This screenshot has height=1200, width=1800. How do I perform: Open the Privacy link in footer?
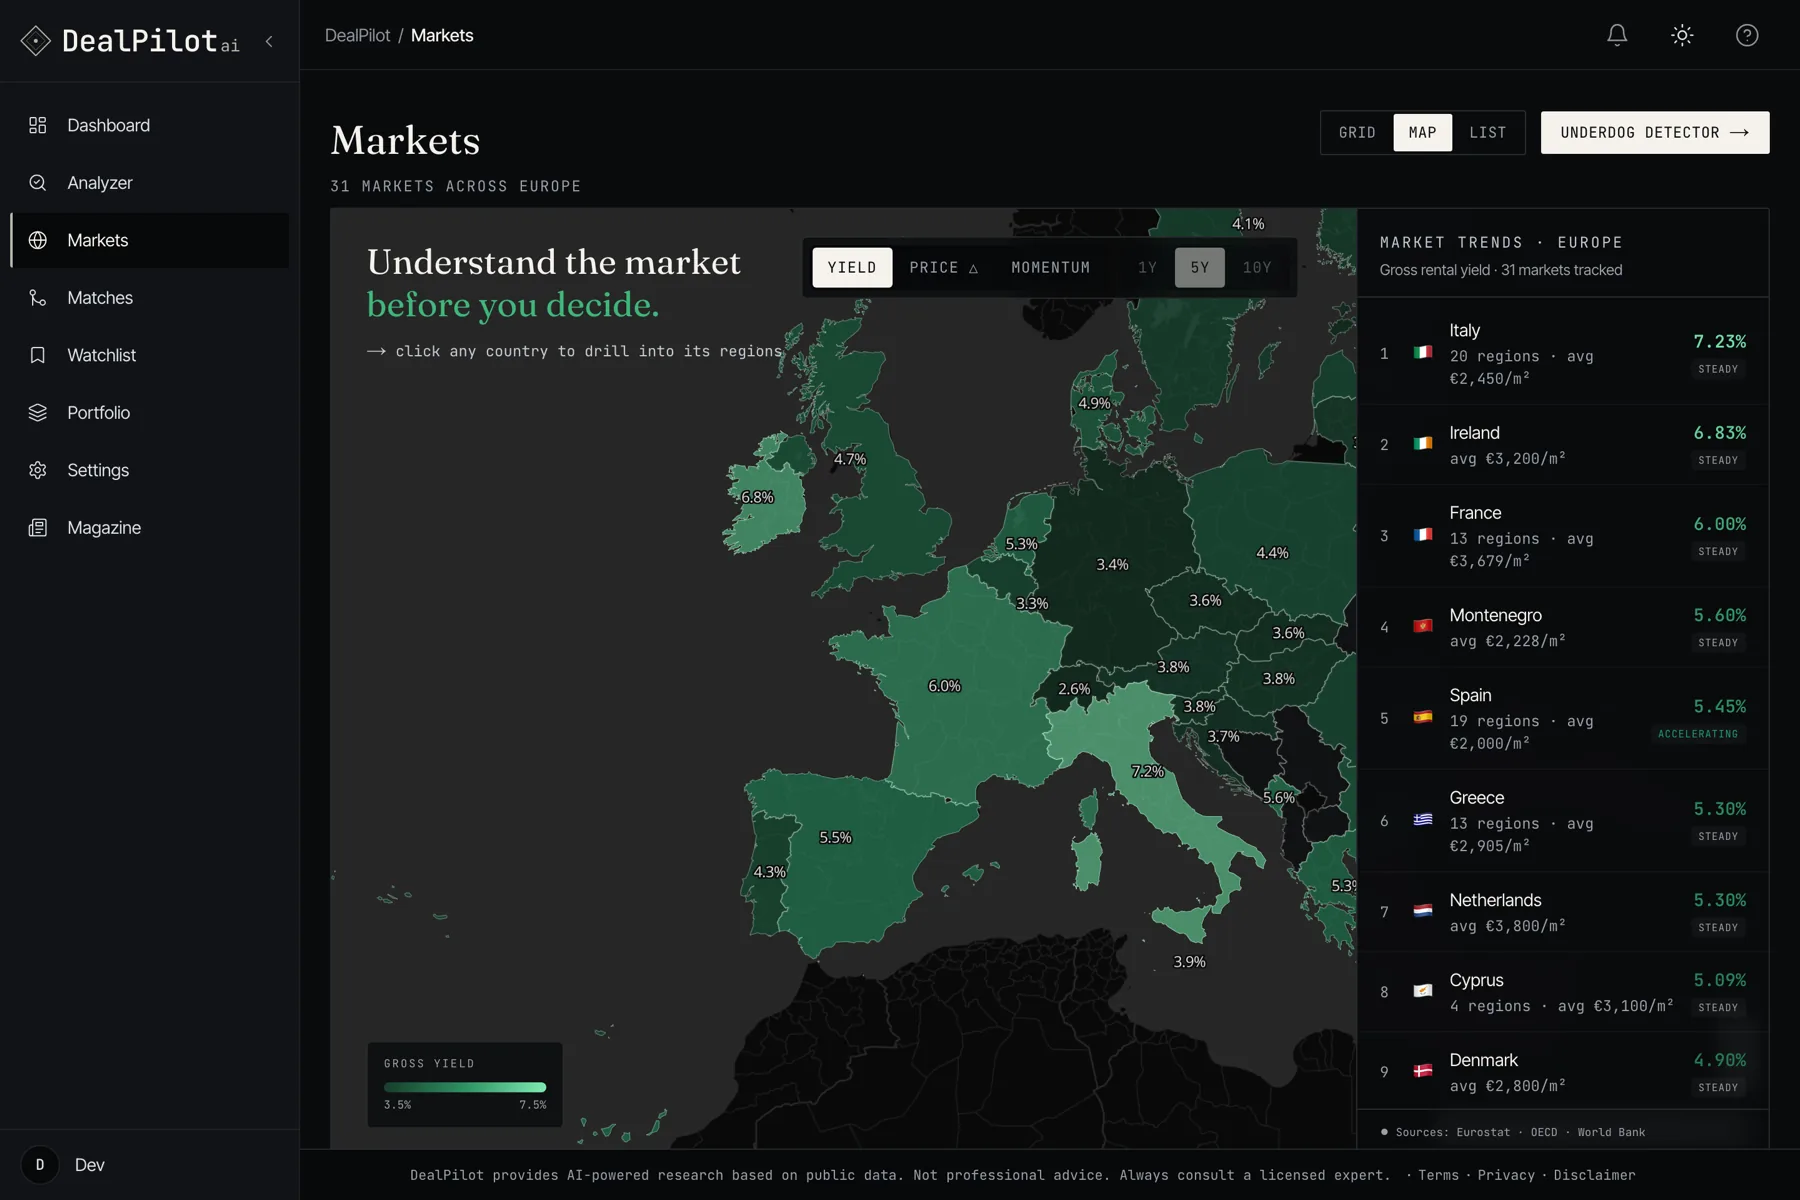tap(1506, 1175)
